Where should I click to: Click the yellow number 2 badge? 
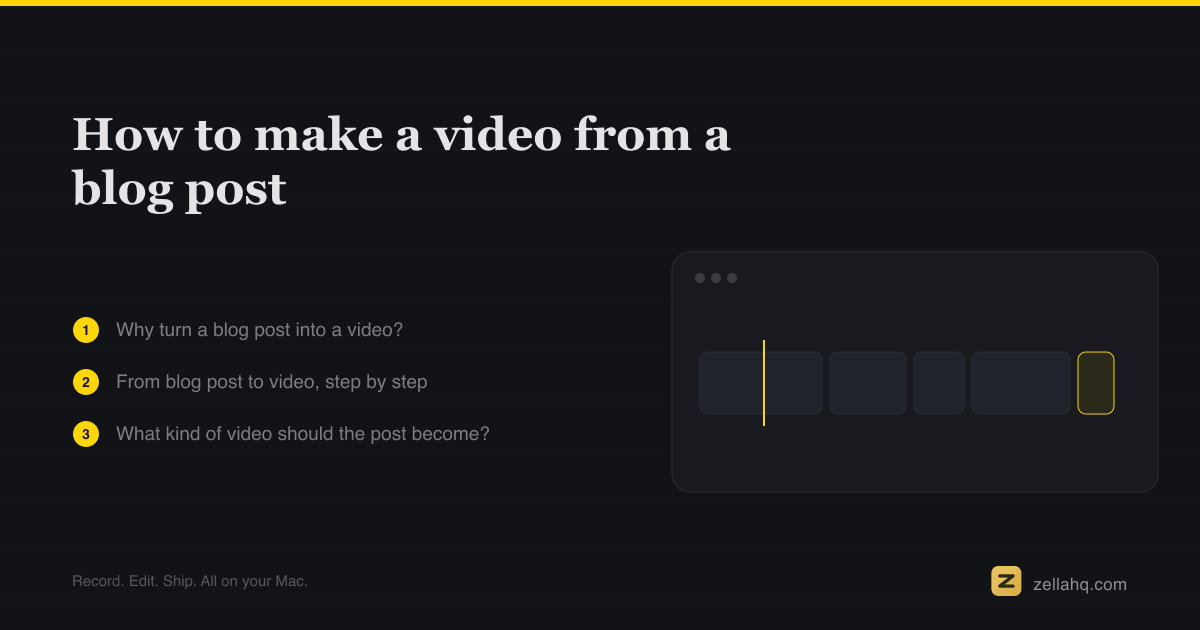(86, 382)
